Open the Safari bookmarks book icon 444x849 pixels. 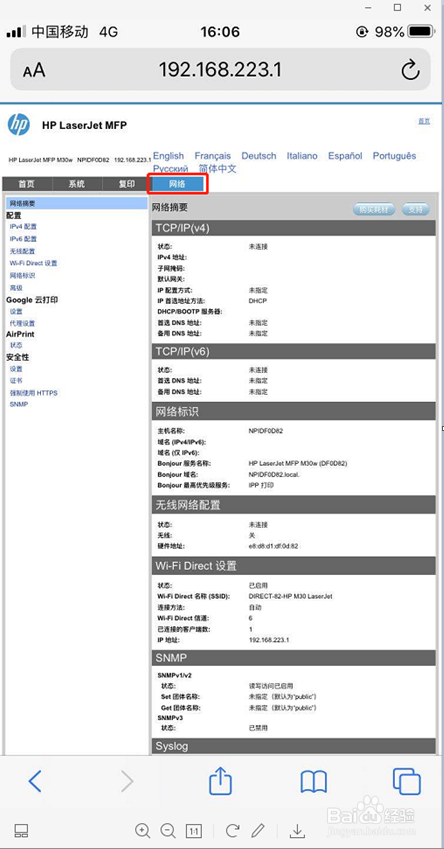click(314, 782)
